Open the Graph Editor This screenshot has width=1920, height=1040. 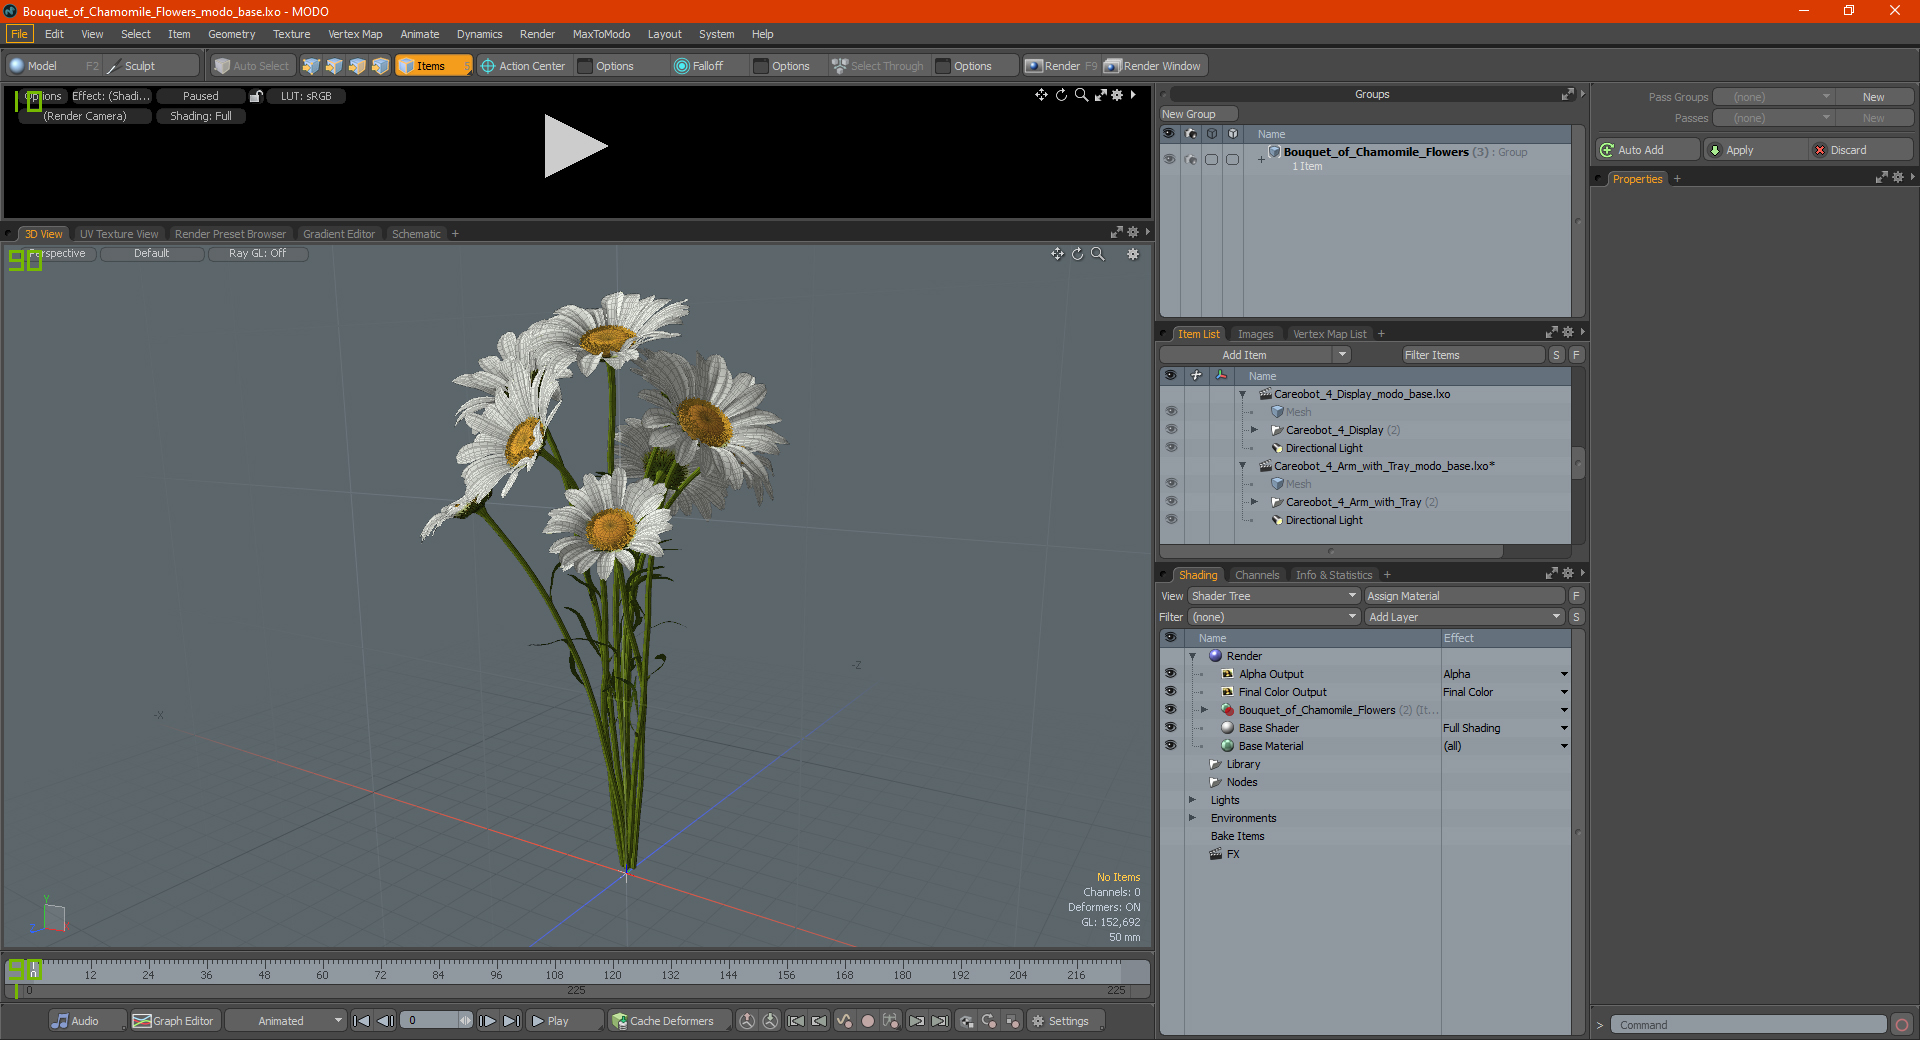click(174, 1021)
